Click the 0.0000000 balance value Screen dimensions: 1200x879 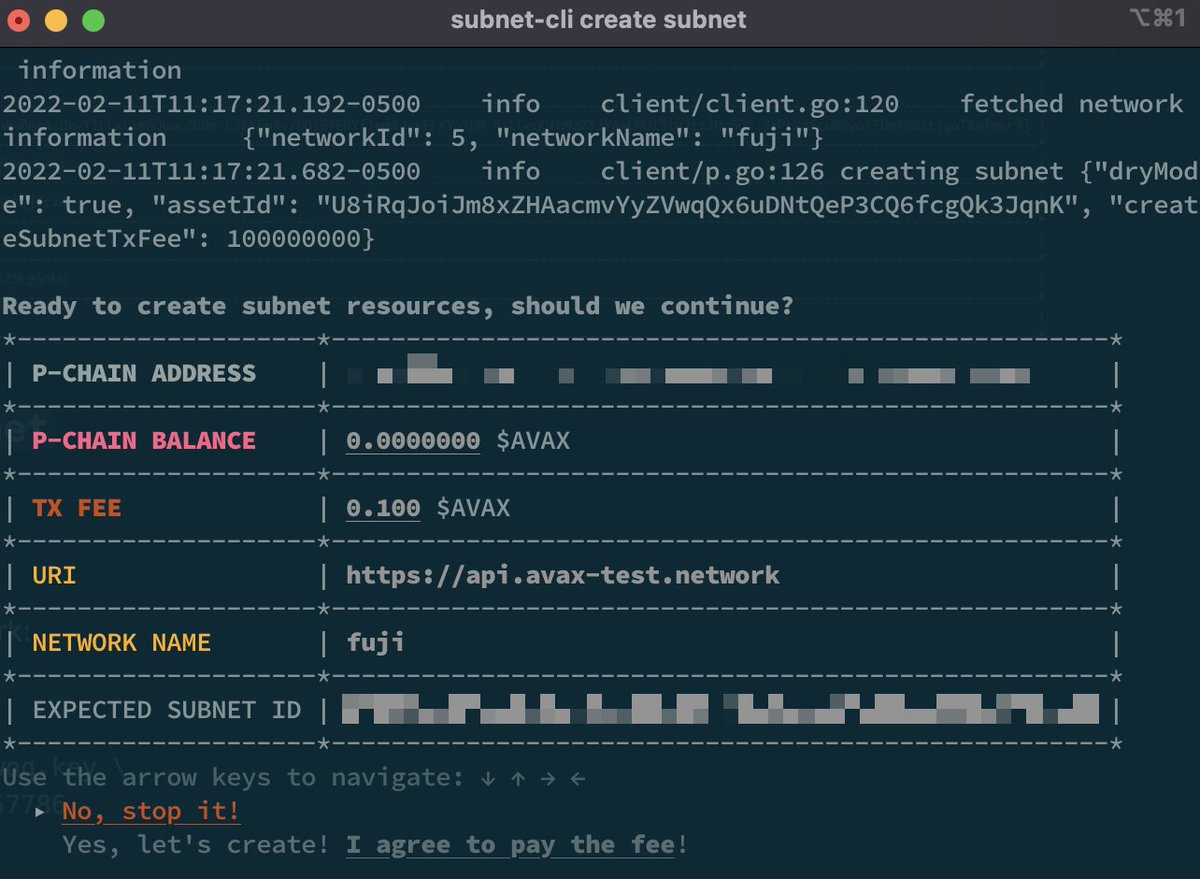pyautogui.click(x=413, y=440)
